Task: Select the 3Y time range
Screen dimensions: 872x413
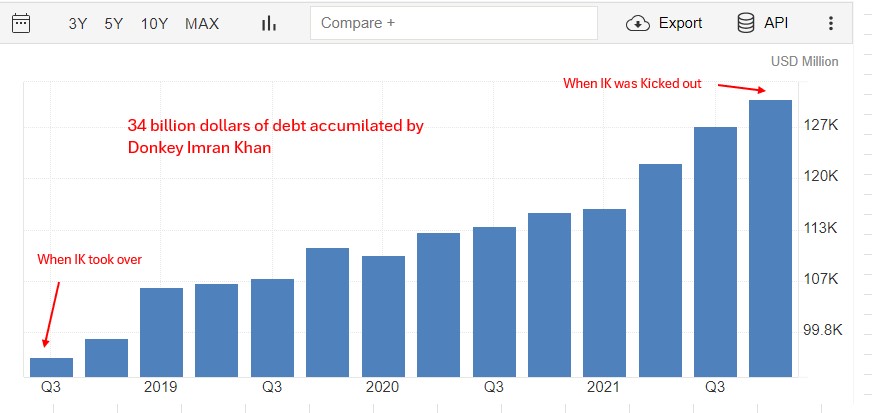Action: (78, 23)
